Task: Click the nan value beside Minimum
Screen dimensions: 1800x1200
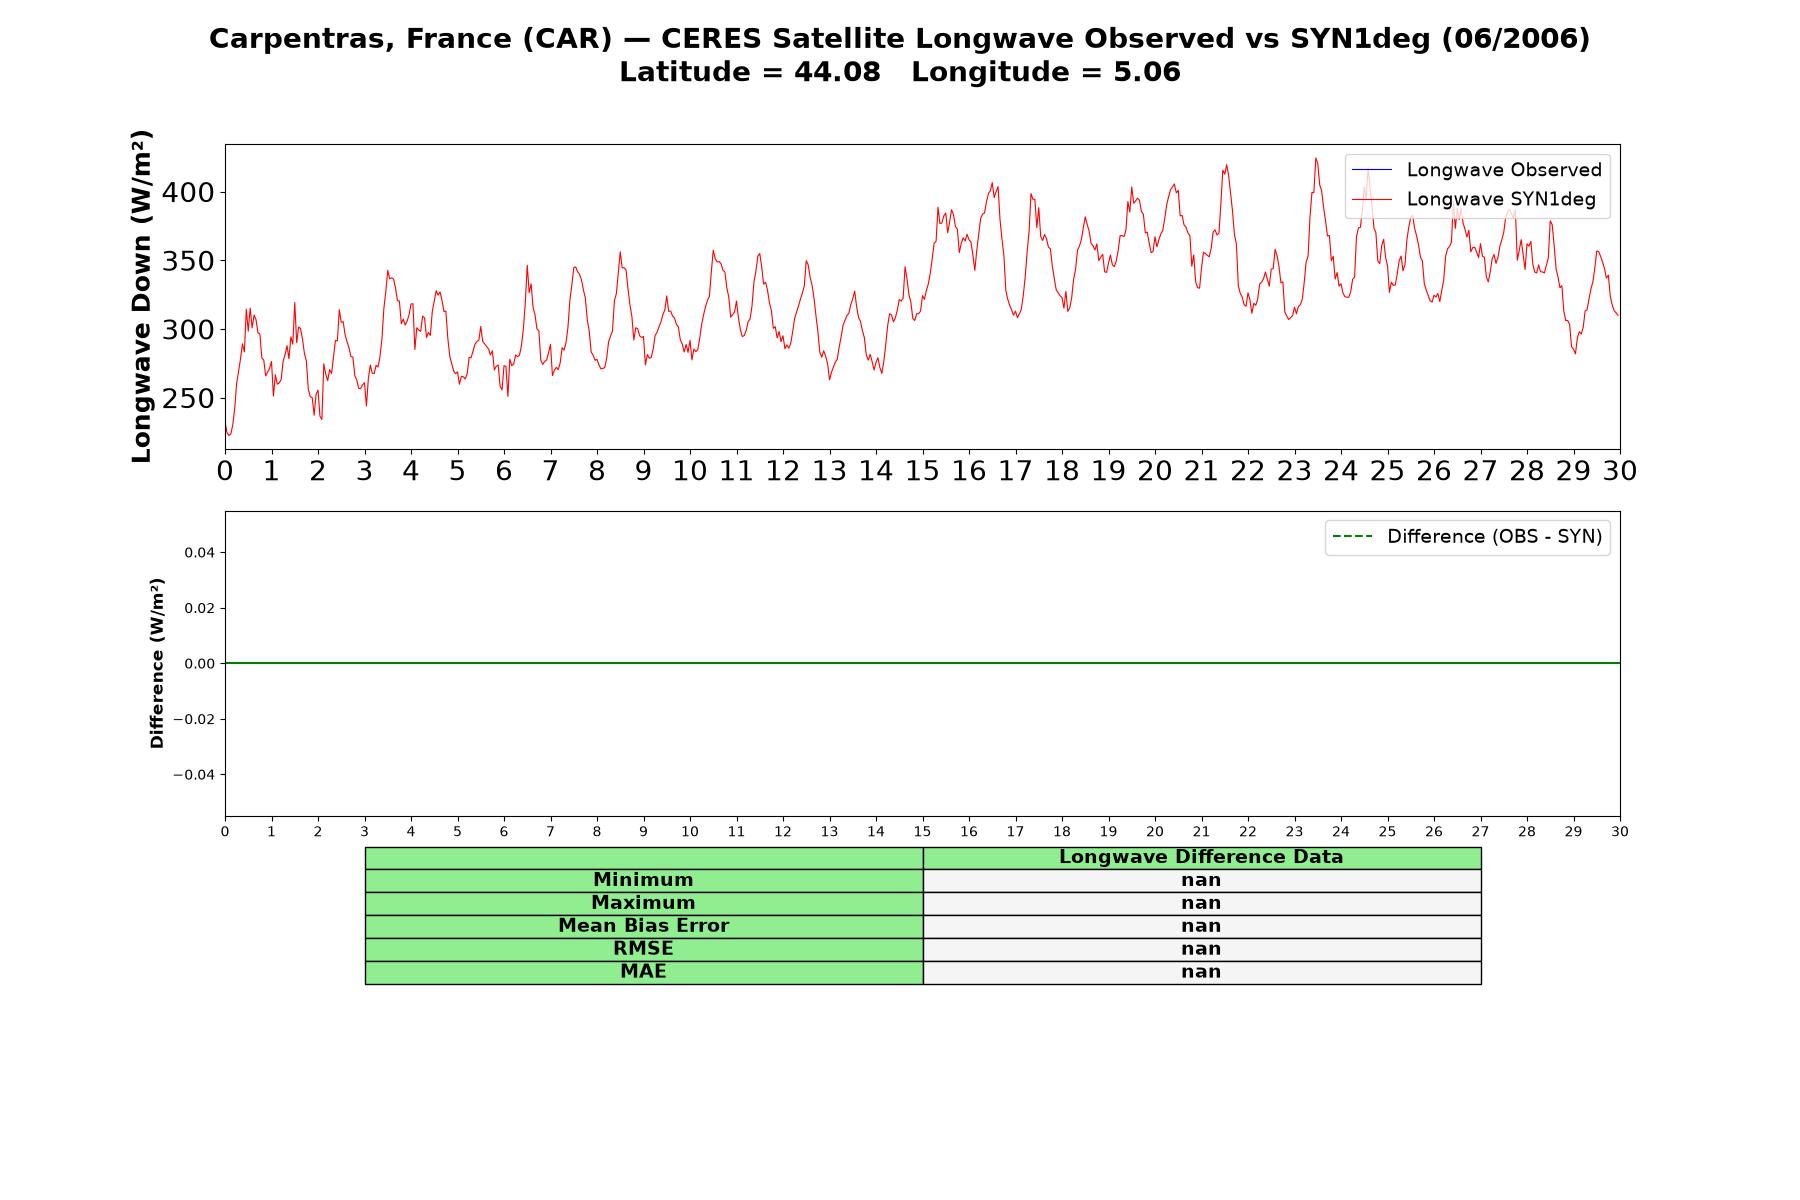Action: click(x=1201, y=880)
